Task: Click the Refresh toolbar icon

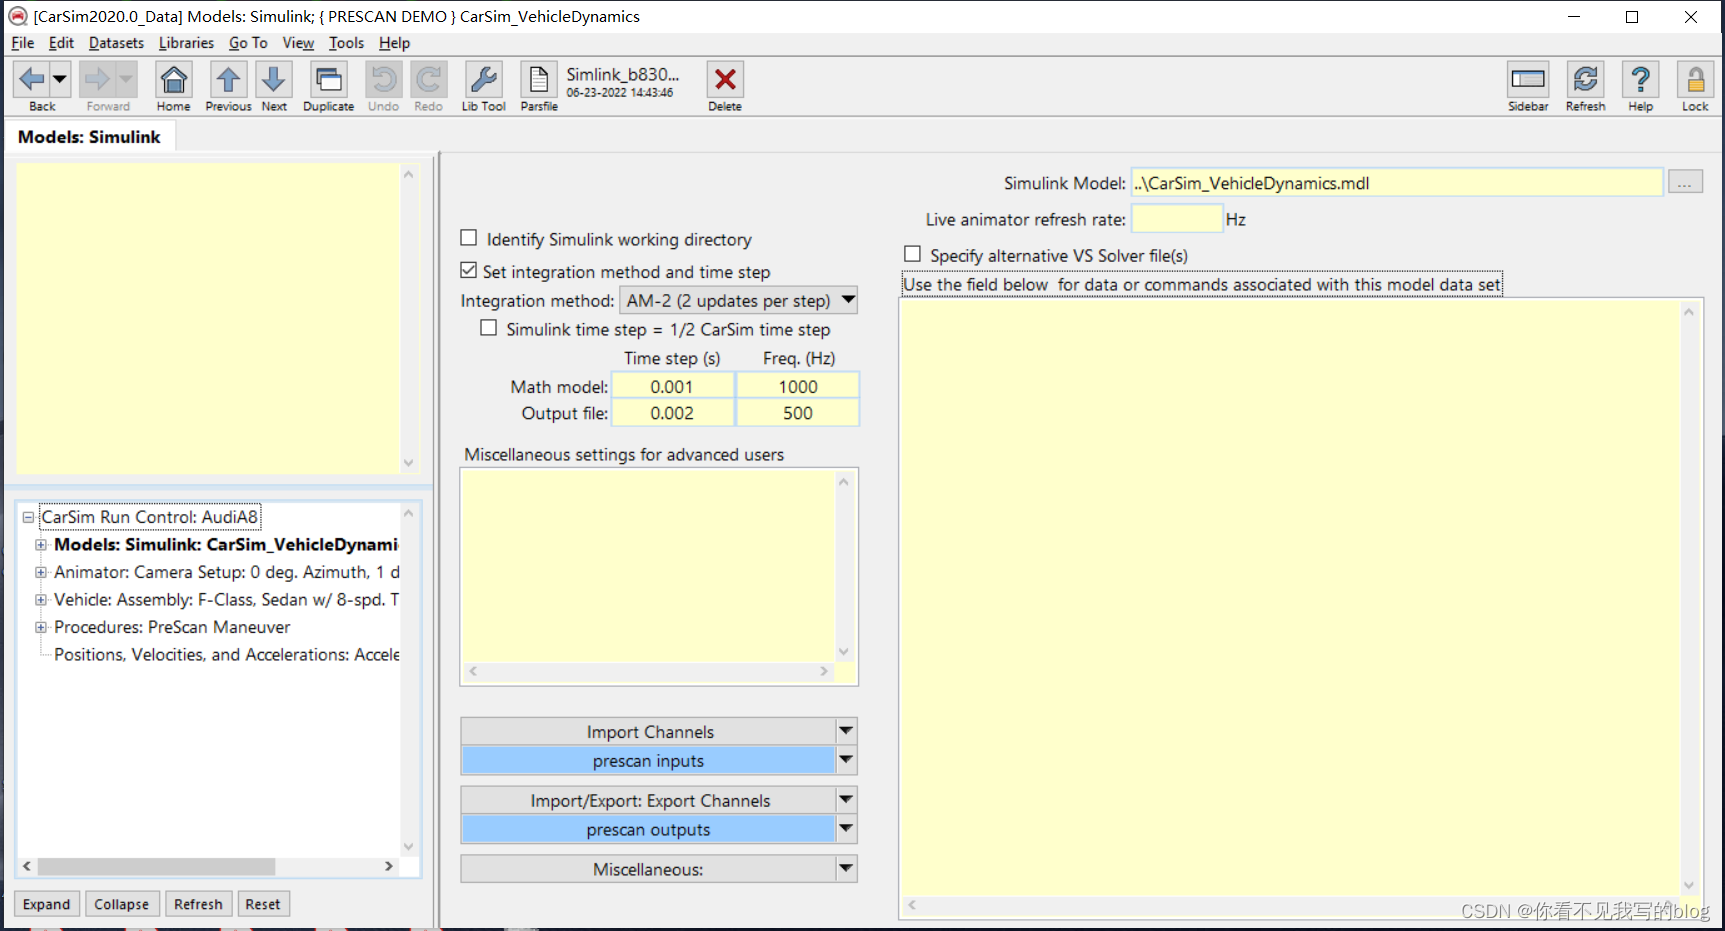Action: [1585, 79]
